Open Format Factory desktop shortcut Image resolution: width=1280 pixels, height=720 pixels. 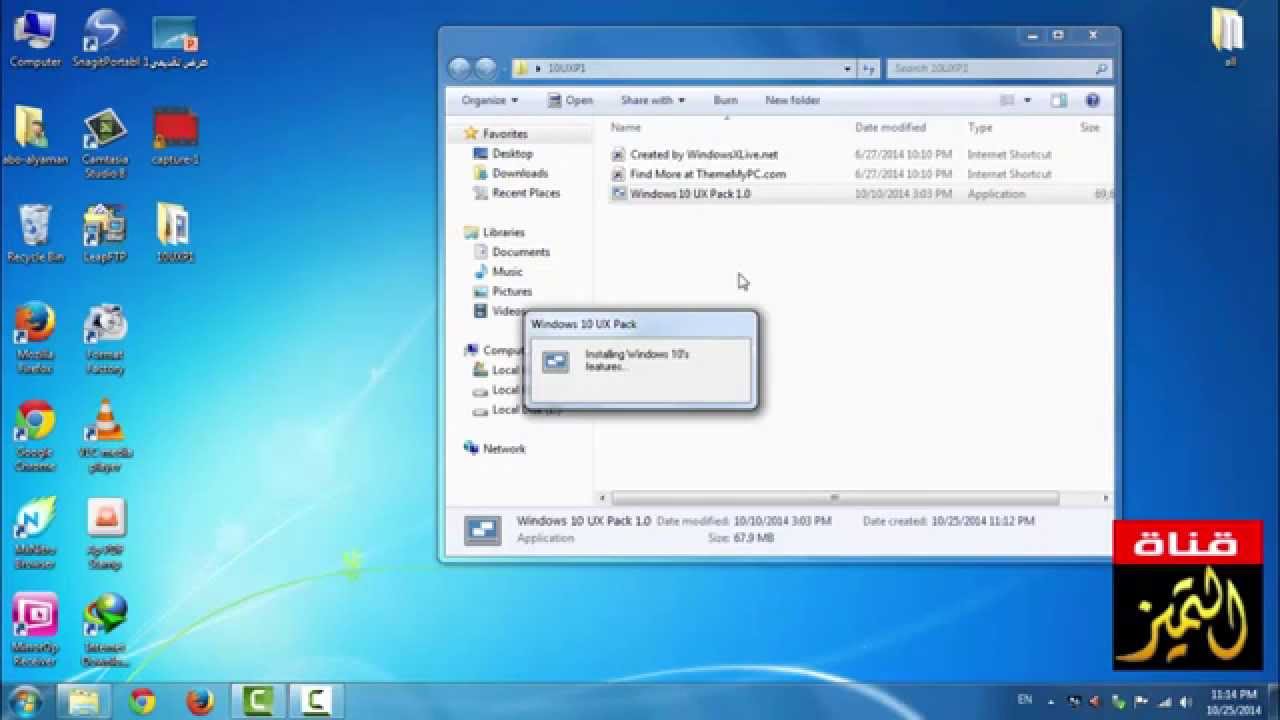(104, 338)
